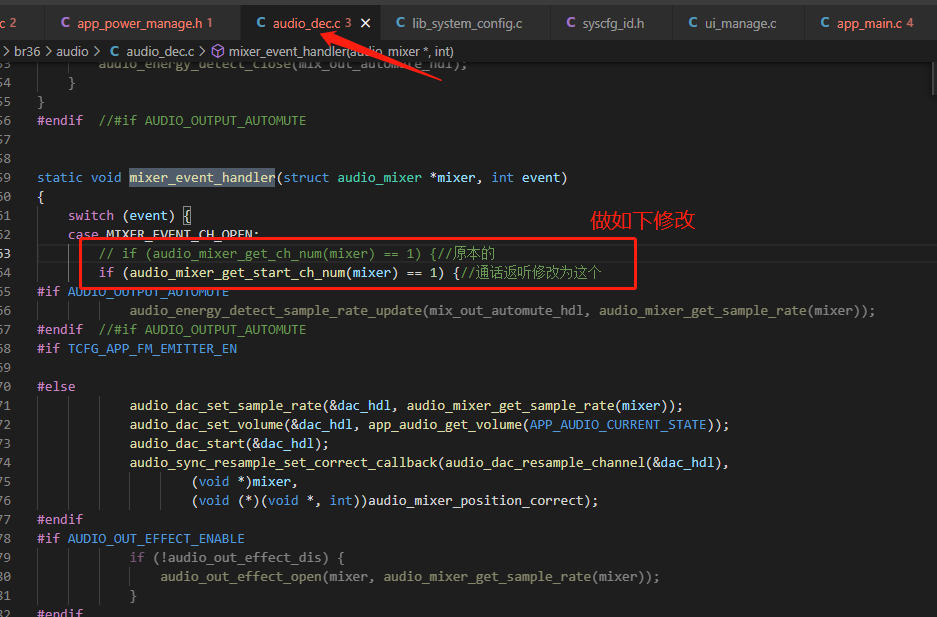937x617 pixels.
Task: Click the TCFG_APP_FM_EMITTER_EN macro
Action: pyautogui.click(x=152, y=349)
